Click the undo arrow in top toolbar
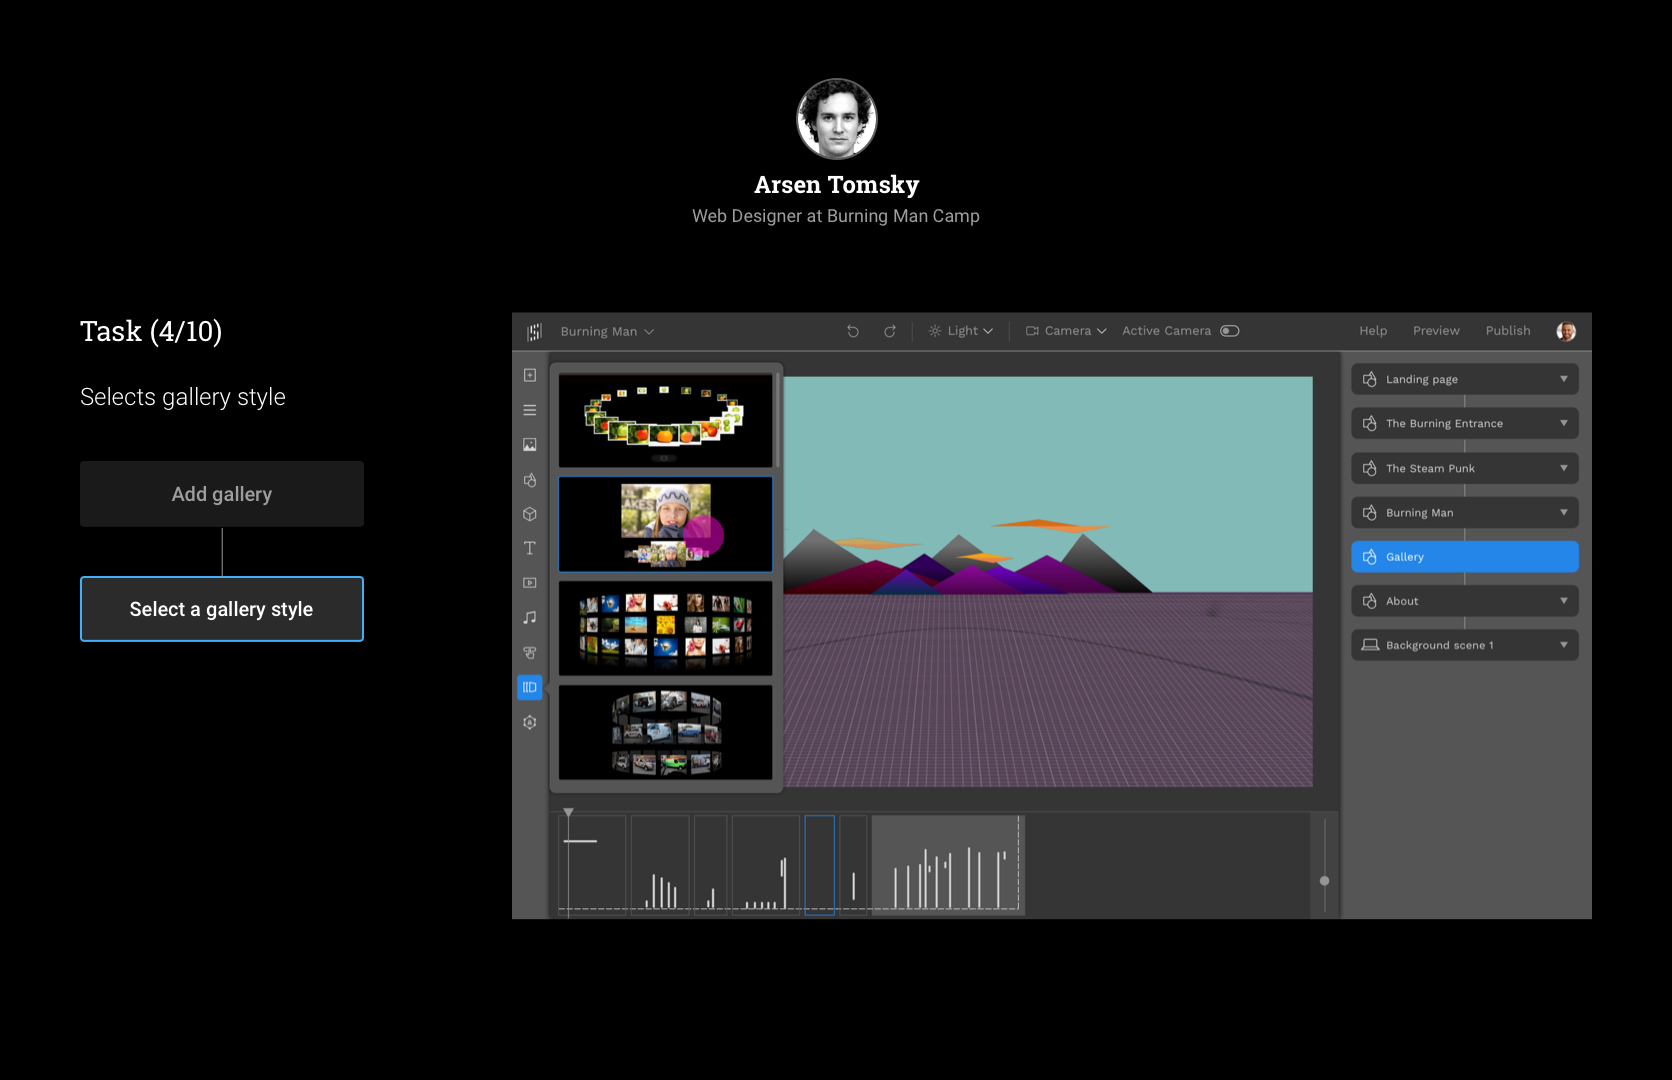The image size is (1672, 1080). tap(853, 331)
